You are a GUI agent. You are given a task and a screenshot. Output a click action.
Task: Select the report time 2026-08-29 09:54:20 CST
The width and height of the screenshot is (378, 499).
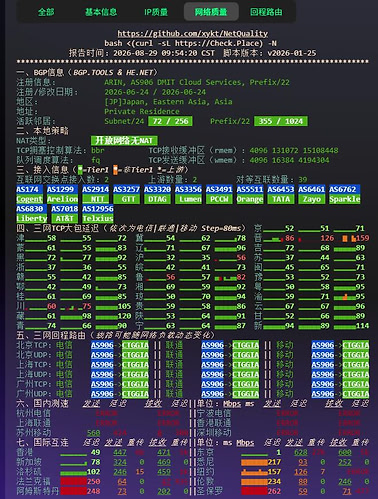pyautogui.click(x=164, y=53)
